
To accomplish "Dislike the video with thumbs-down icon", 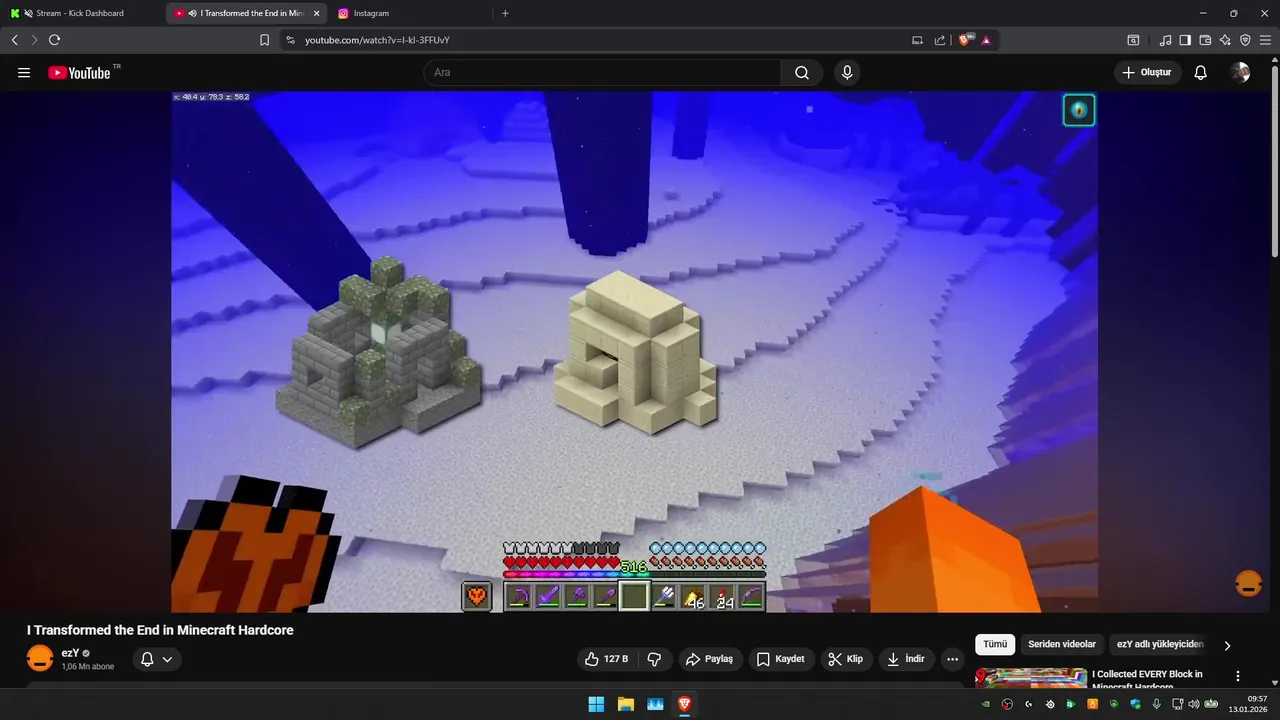I will click(x=655, y=659).
